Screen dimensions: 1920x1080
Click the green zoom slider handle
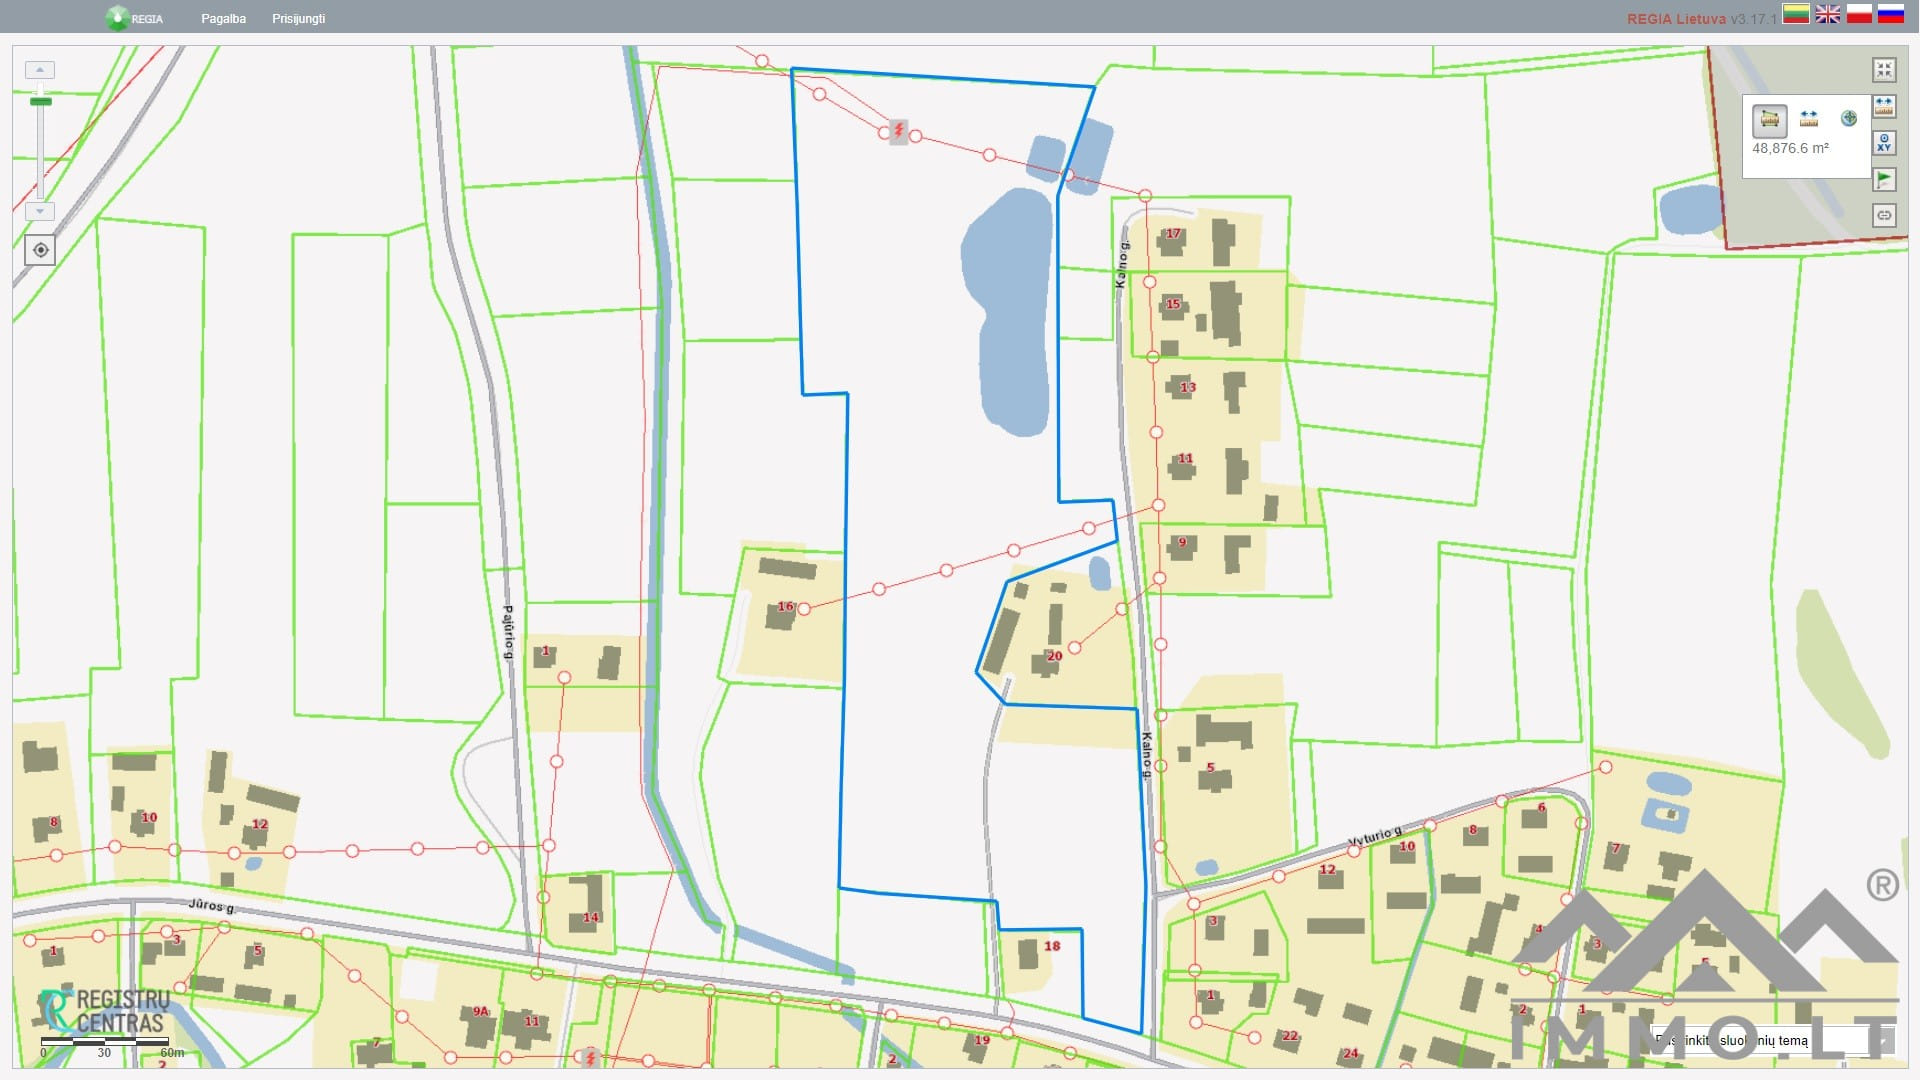click(40, 102)
